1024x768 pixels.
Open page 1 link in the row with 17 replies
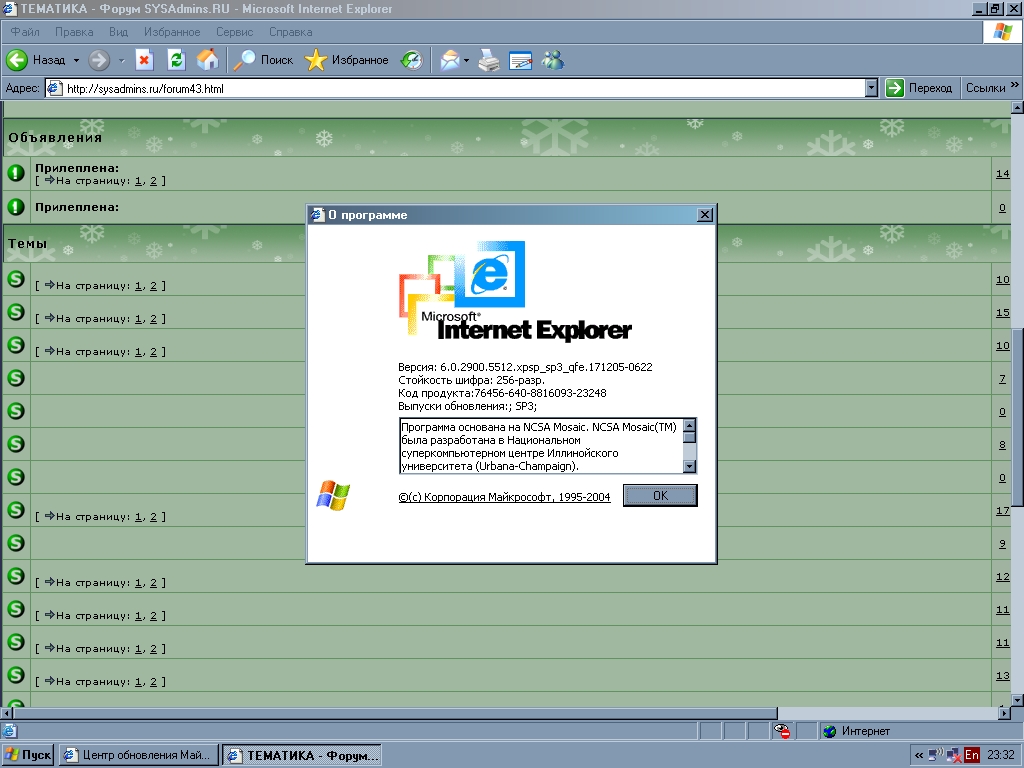point(138,517)
